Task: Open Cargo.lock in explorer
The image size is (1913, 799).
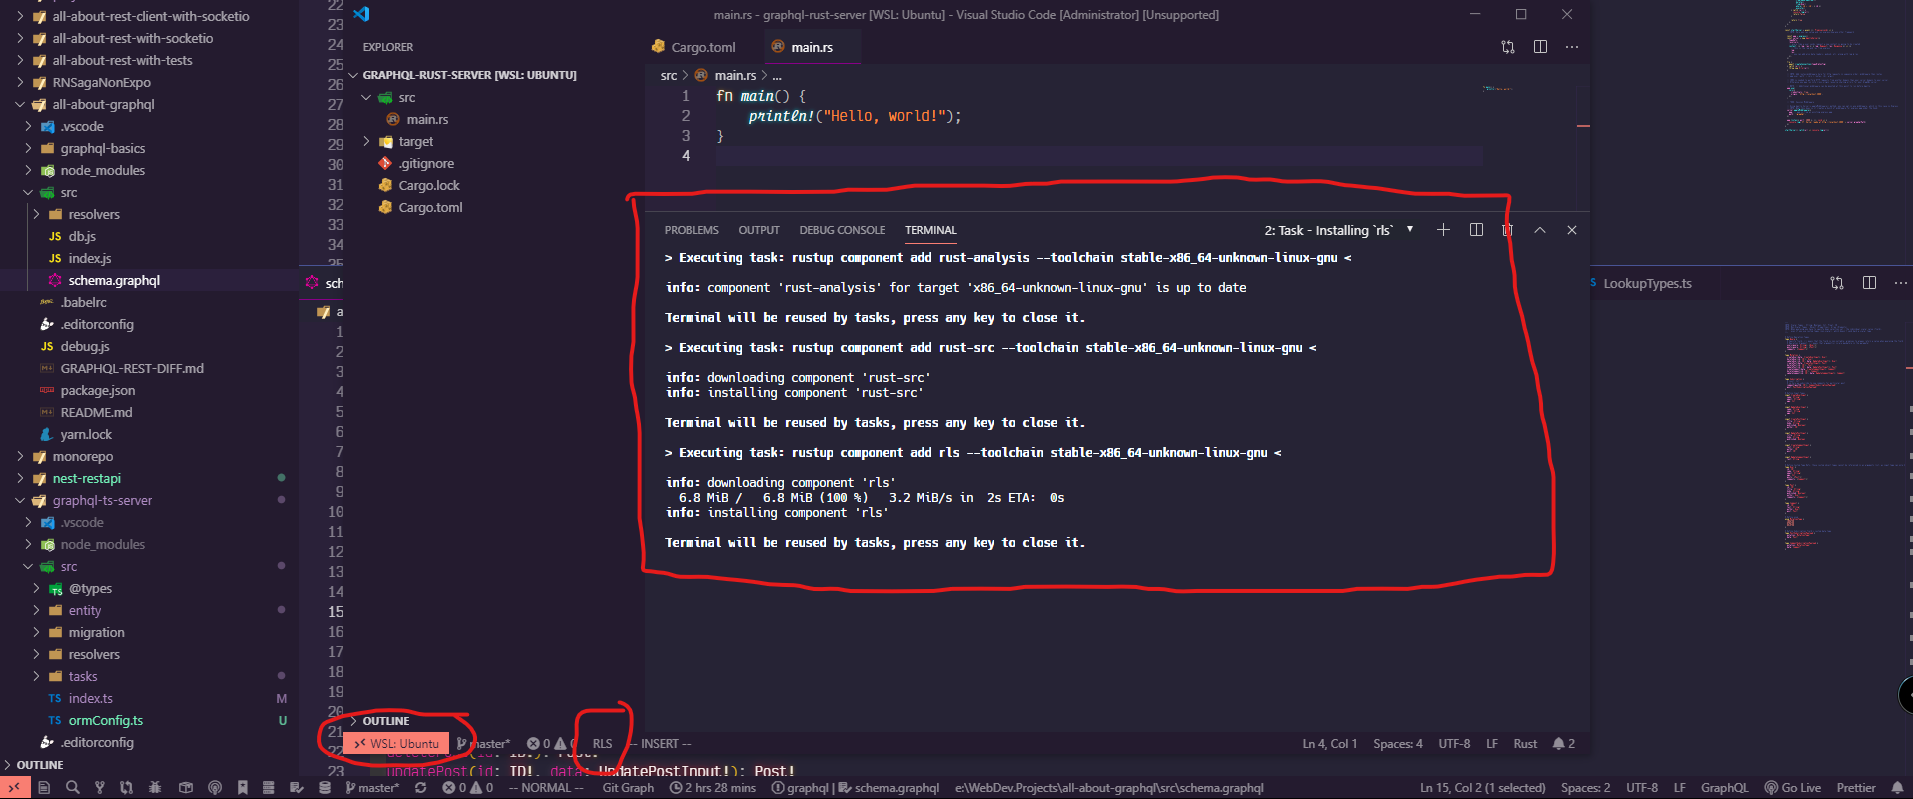Action: coord(429,185)
